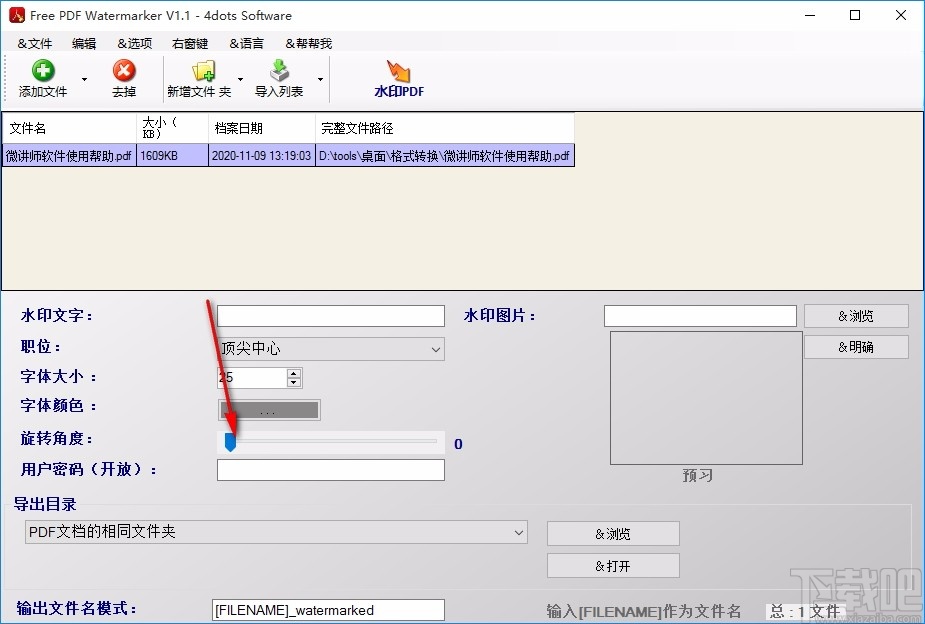This screenshot has width=925, height=624.
Task: Click the rotation value 0 label
Action: click(458, 444)
